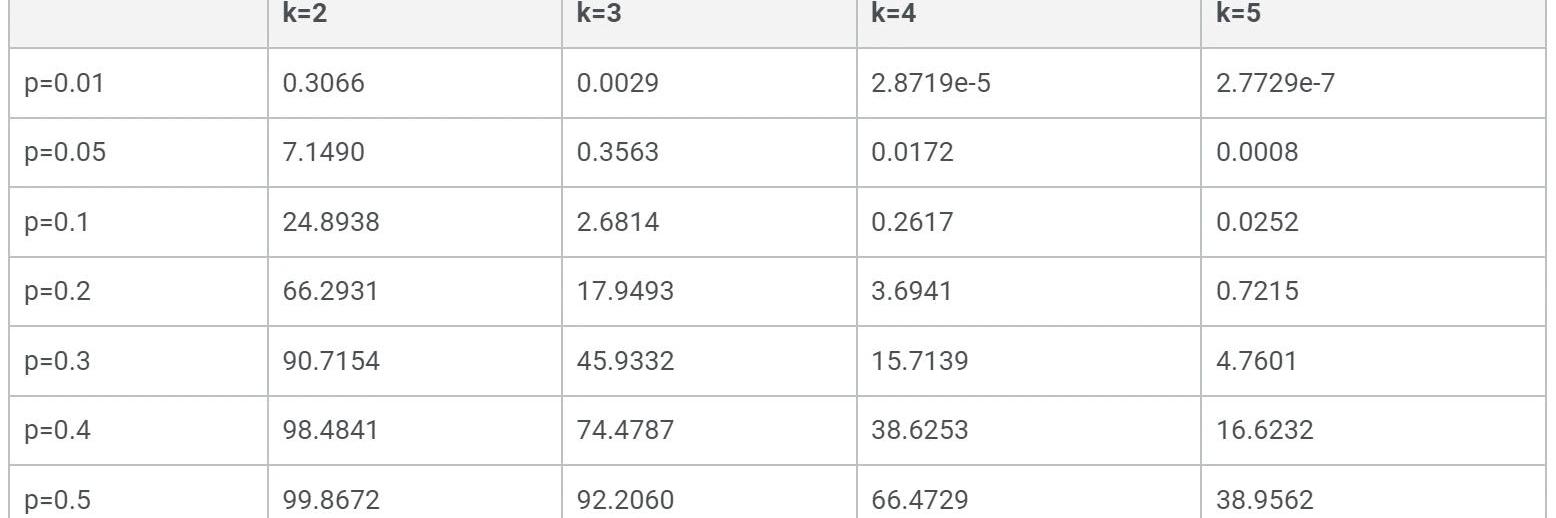Select the p=0.01 row label
Screen dimensions: 1556x518
click(x=139, y=82)
